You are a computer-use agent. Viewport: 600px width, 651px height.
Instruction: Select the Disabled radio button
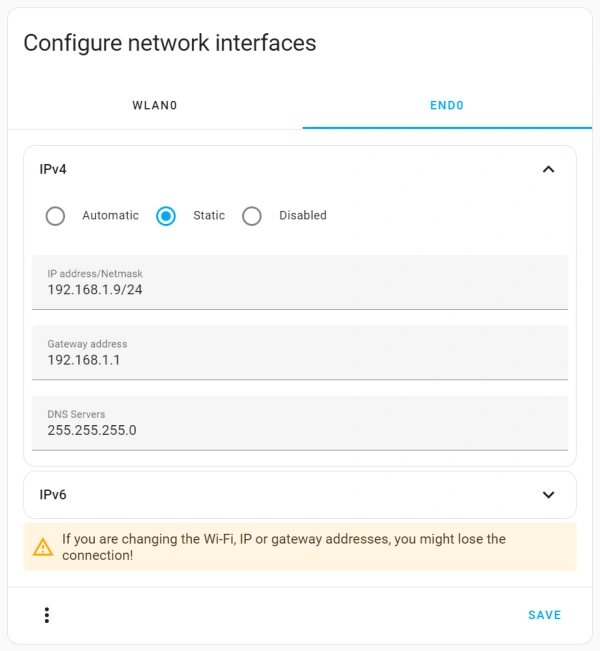point(252,216)
